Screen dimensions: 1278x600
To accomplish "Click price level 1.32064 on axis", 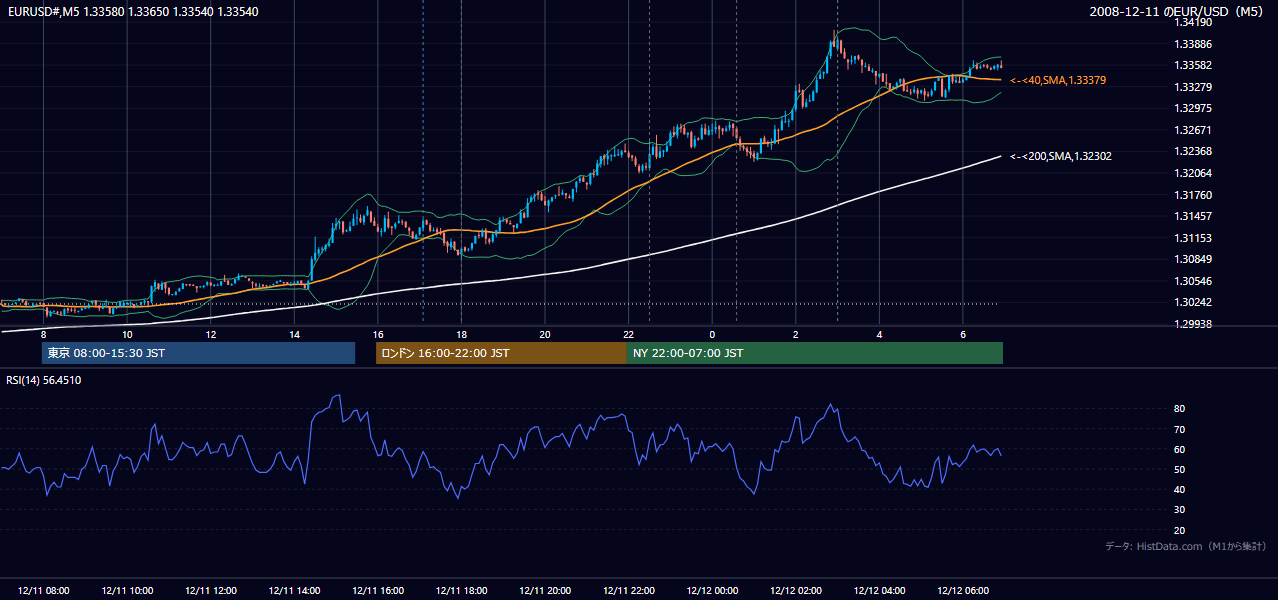I will tap(1193, 173).
